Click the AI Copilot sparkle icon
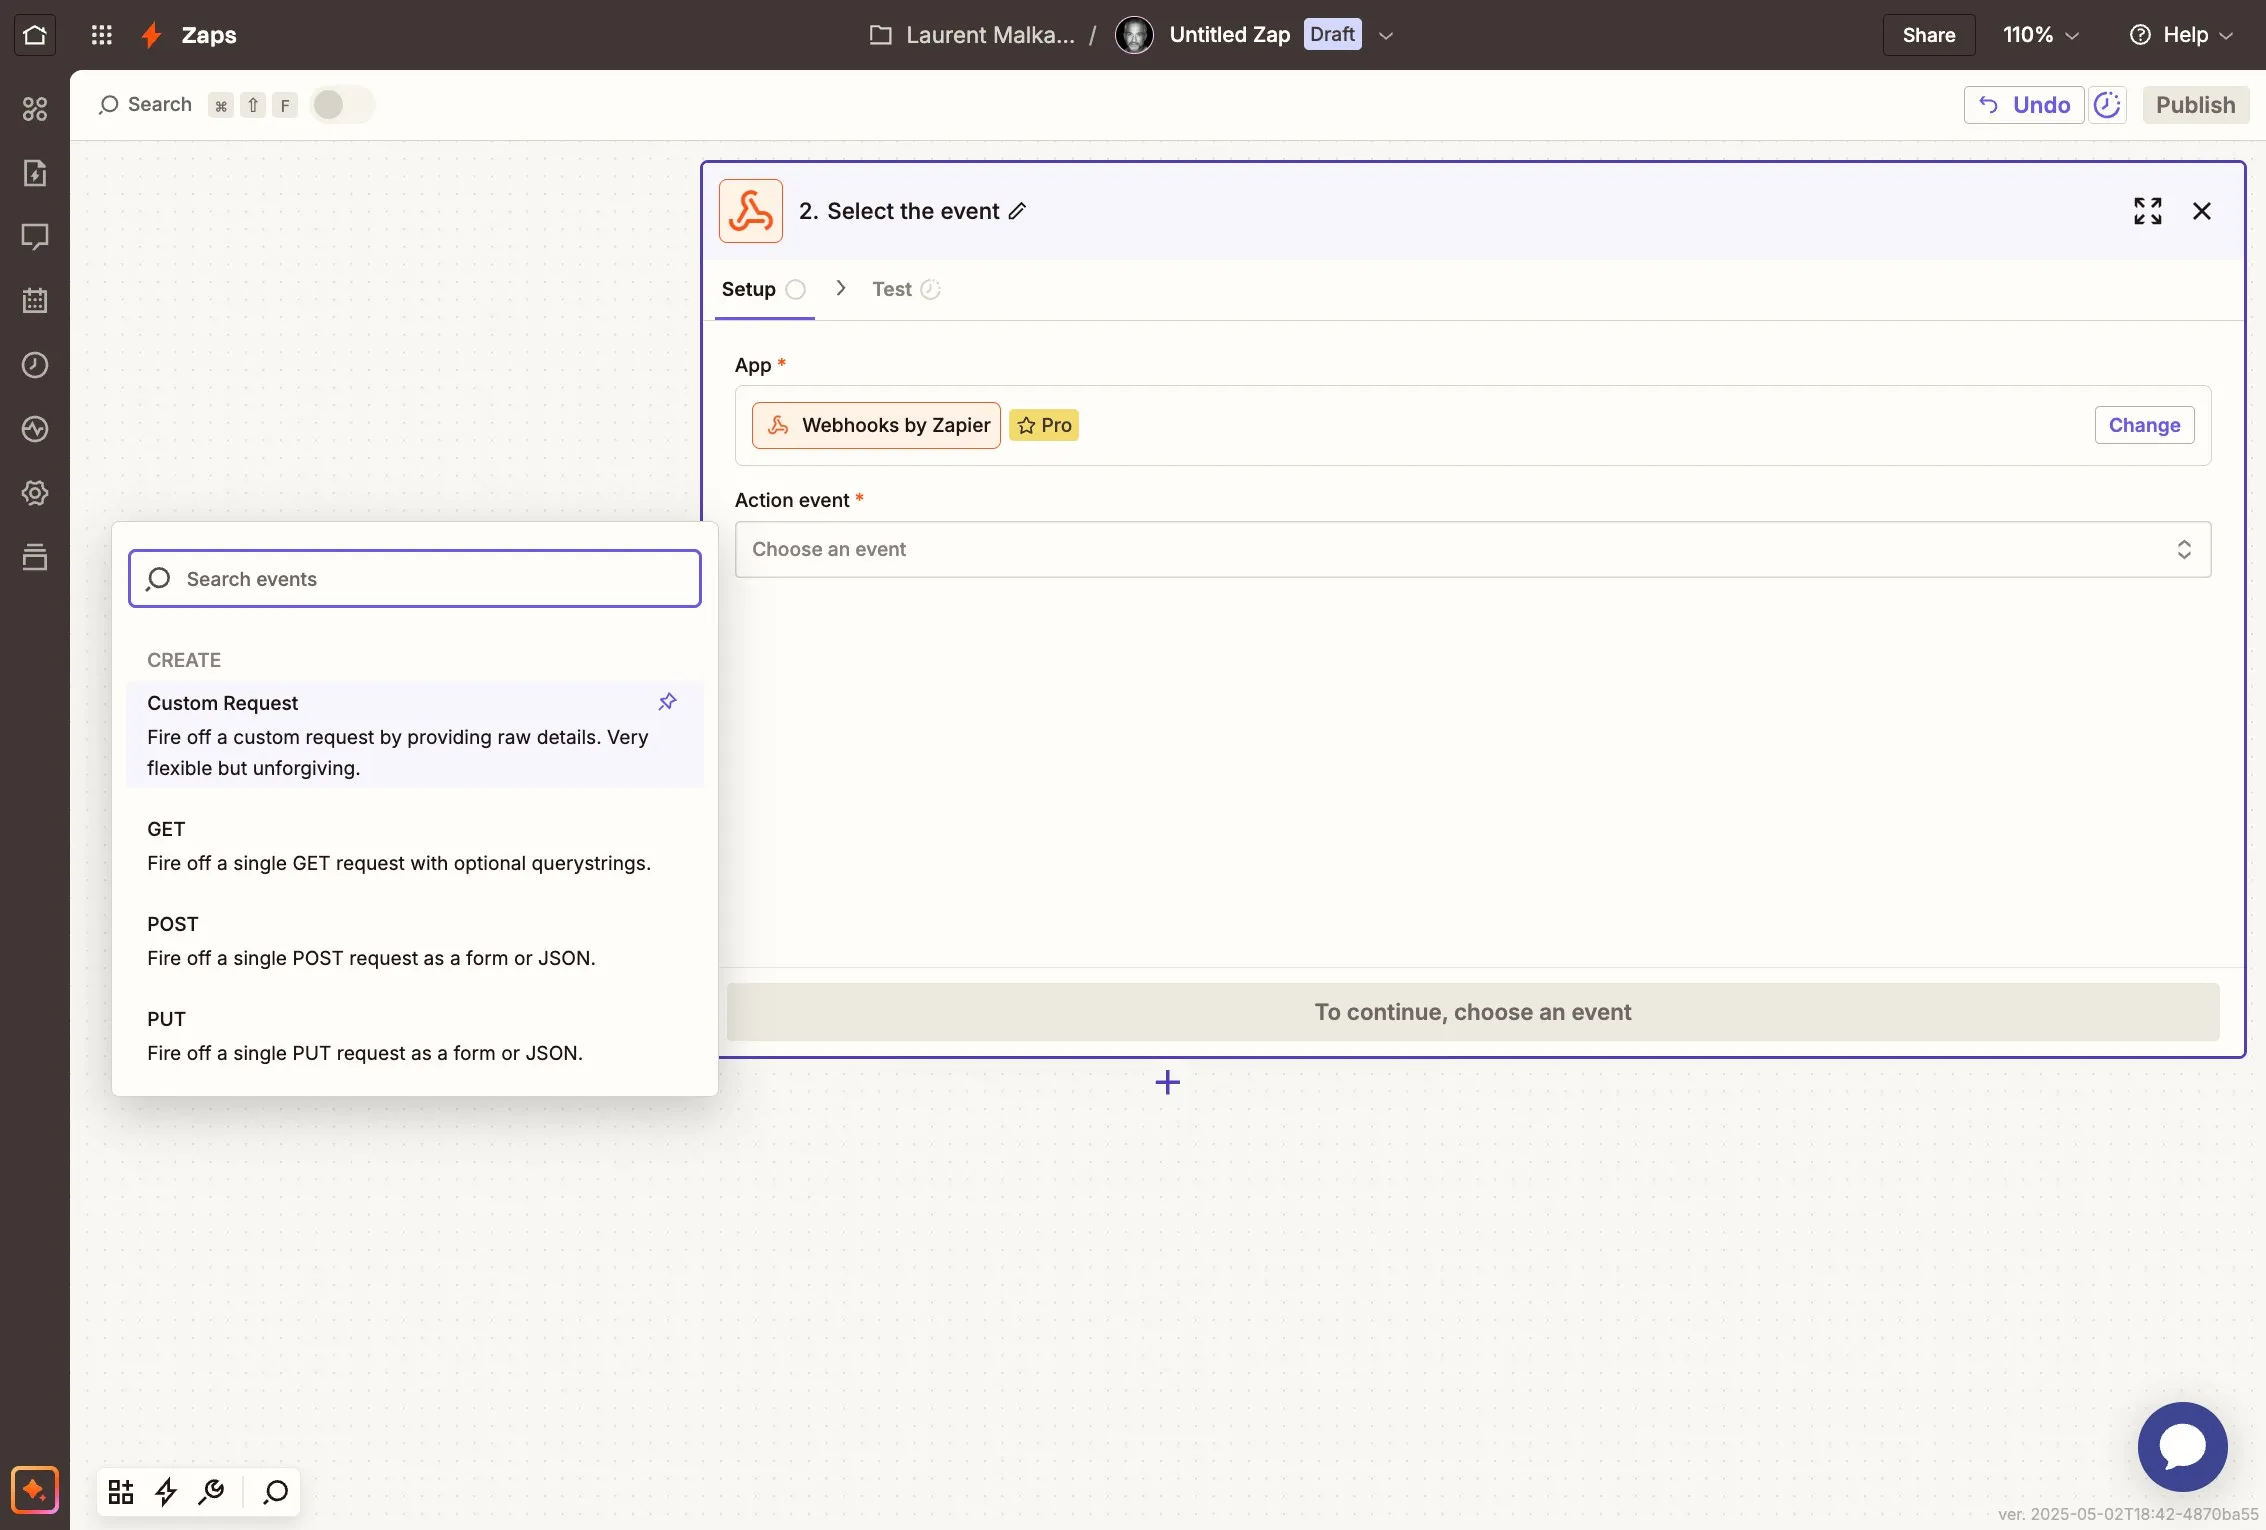The image size is (2266, 1530). [35, 1491]
